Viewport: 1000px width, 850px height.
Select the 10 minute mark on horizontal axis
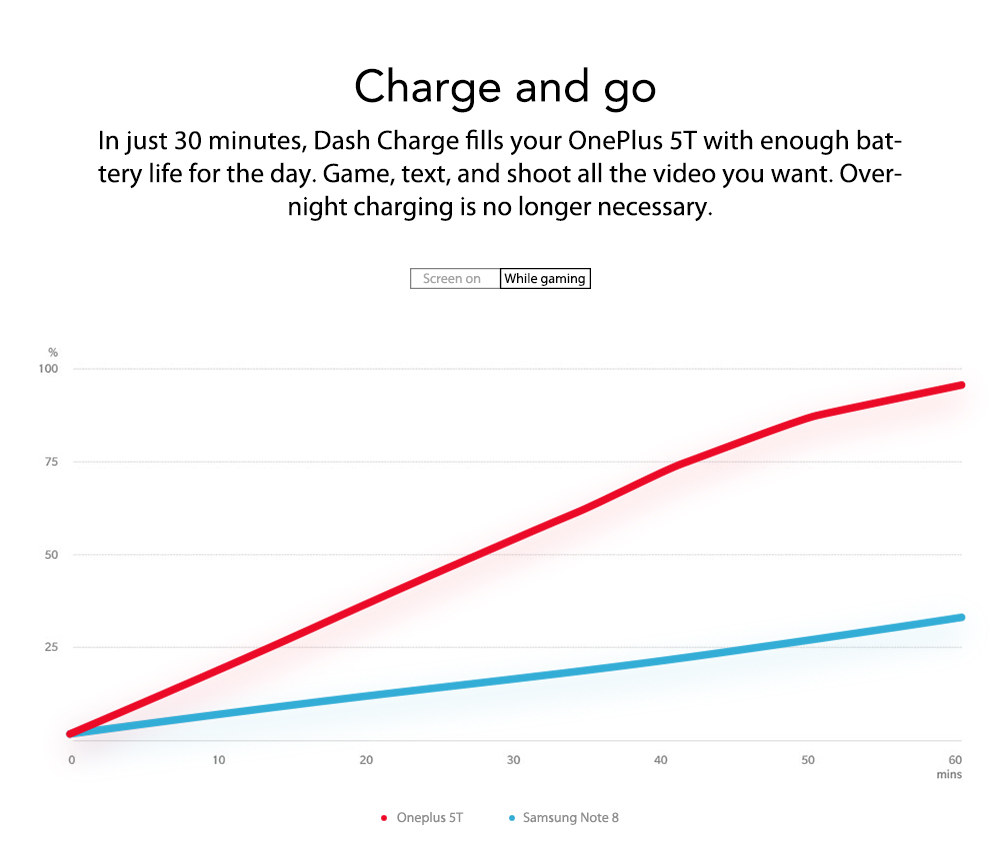click(x=219, y=760)
